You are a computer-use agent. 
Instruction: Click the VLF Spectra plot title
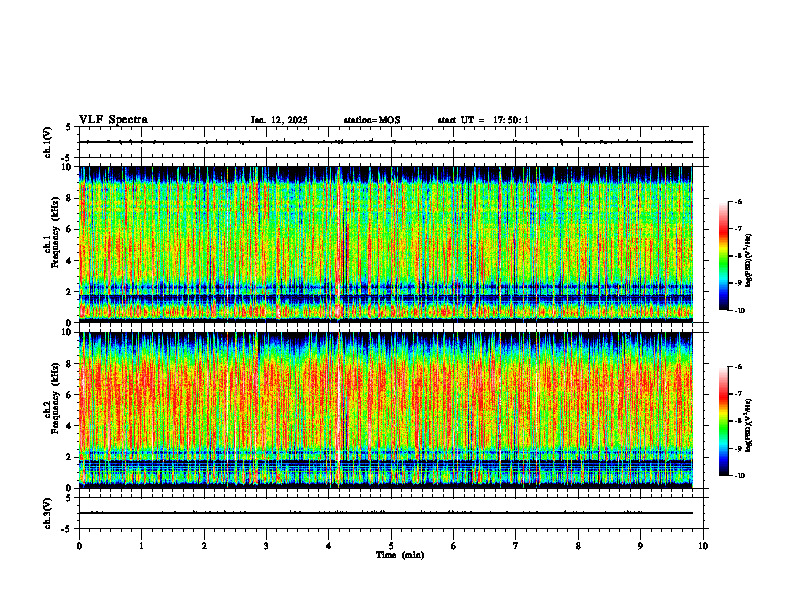[x=113, y=120]
